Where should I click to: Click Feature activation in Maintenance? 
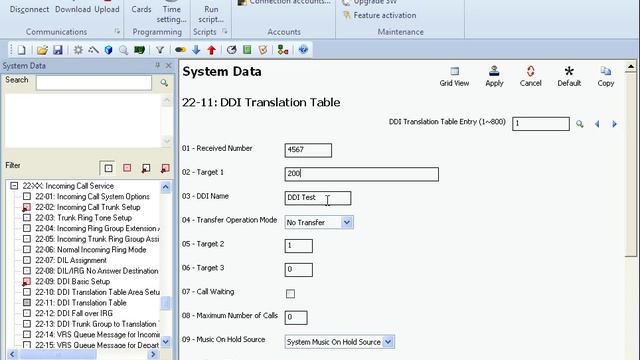(380, 15)
